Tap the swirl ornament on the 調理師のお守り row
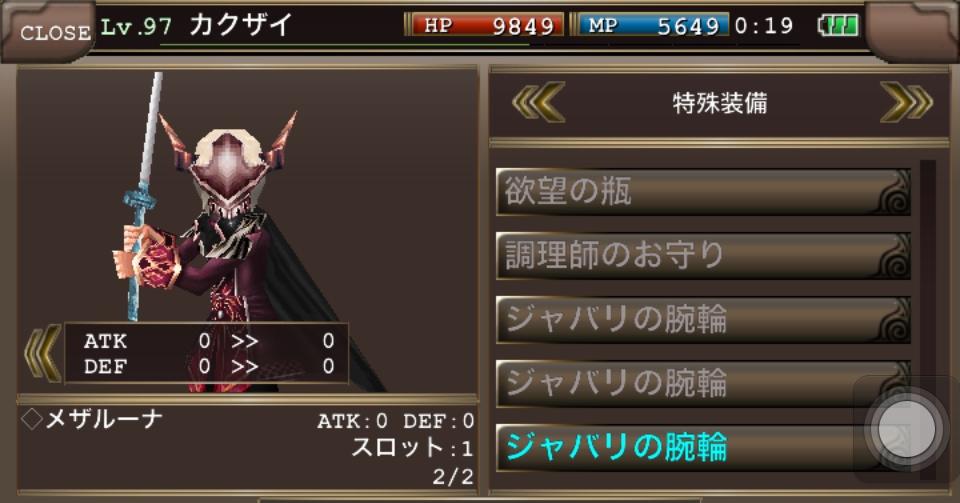This screenshot has height=503, width=960. 894,256
